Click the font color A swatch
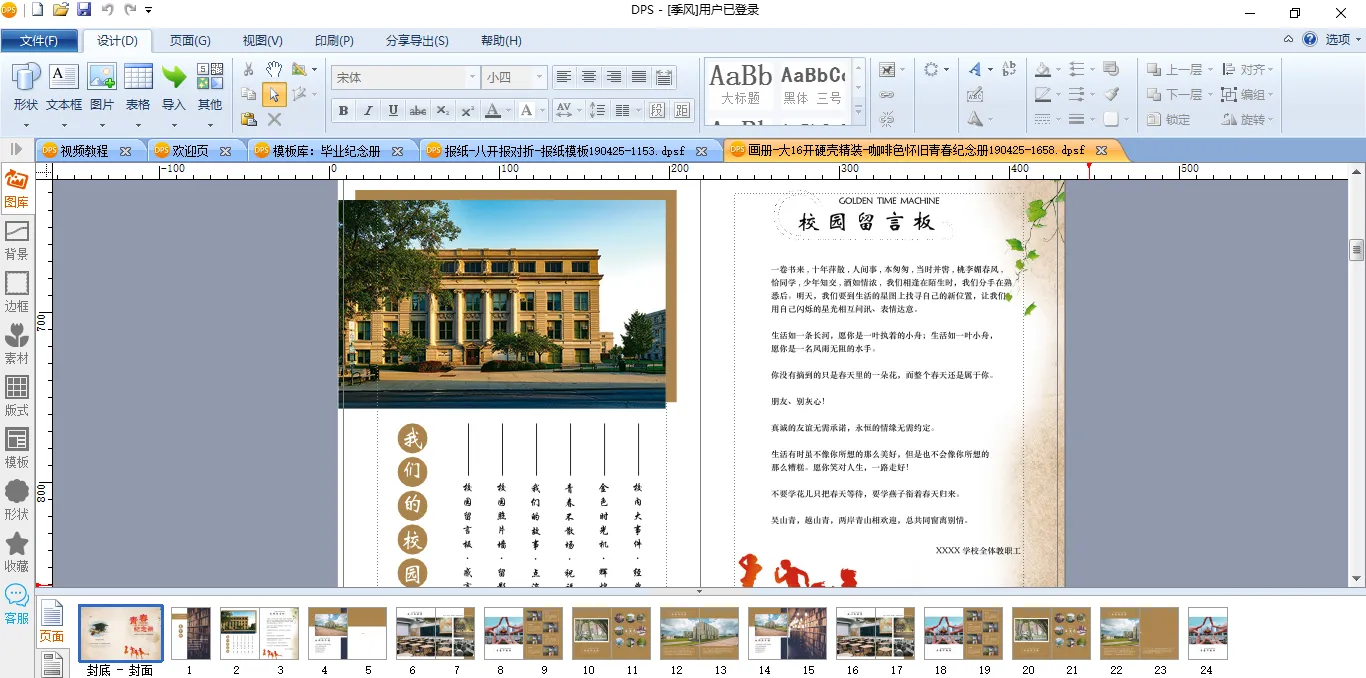This screenshot has height=678, width=1366. (x=492, y=110)
